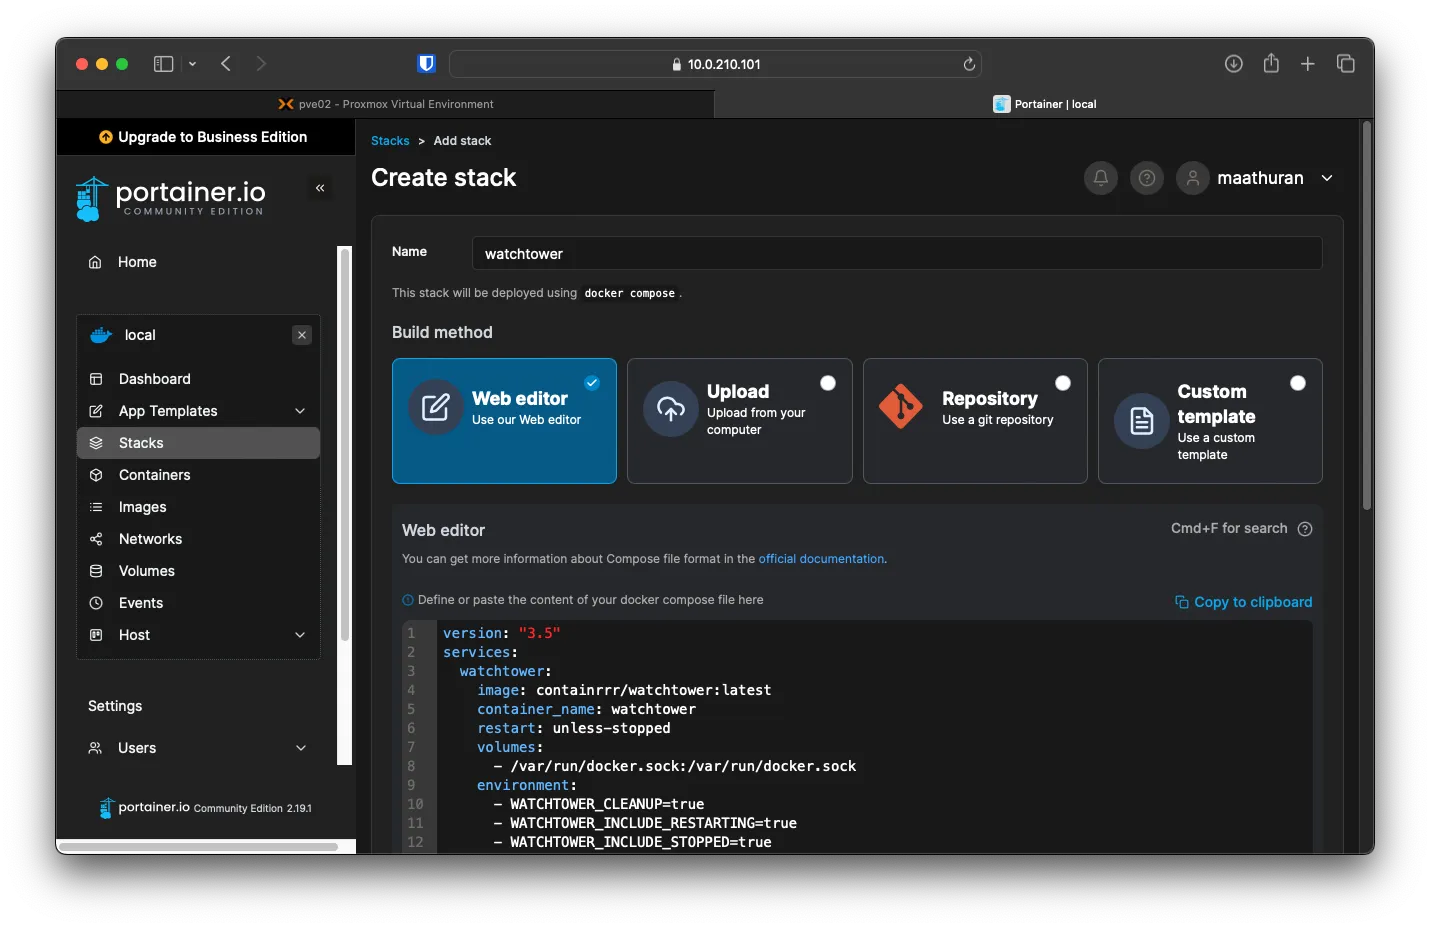Click the Stacks breadcrumb link

point(390,141)
